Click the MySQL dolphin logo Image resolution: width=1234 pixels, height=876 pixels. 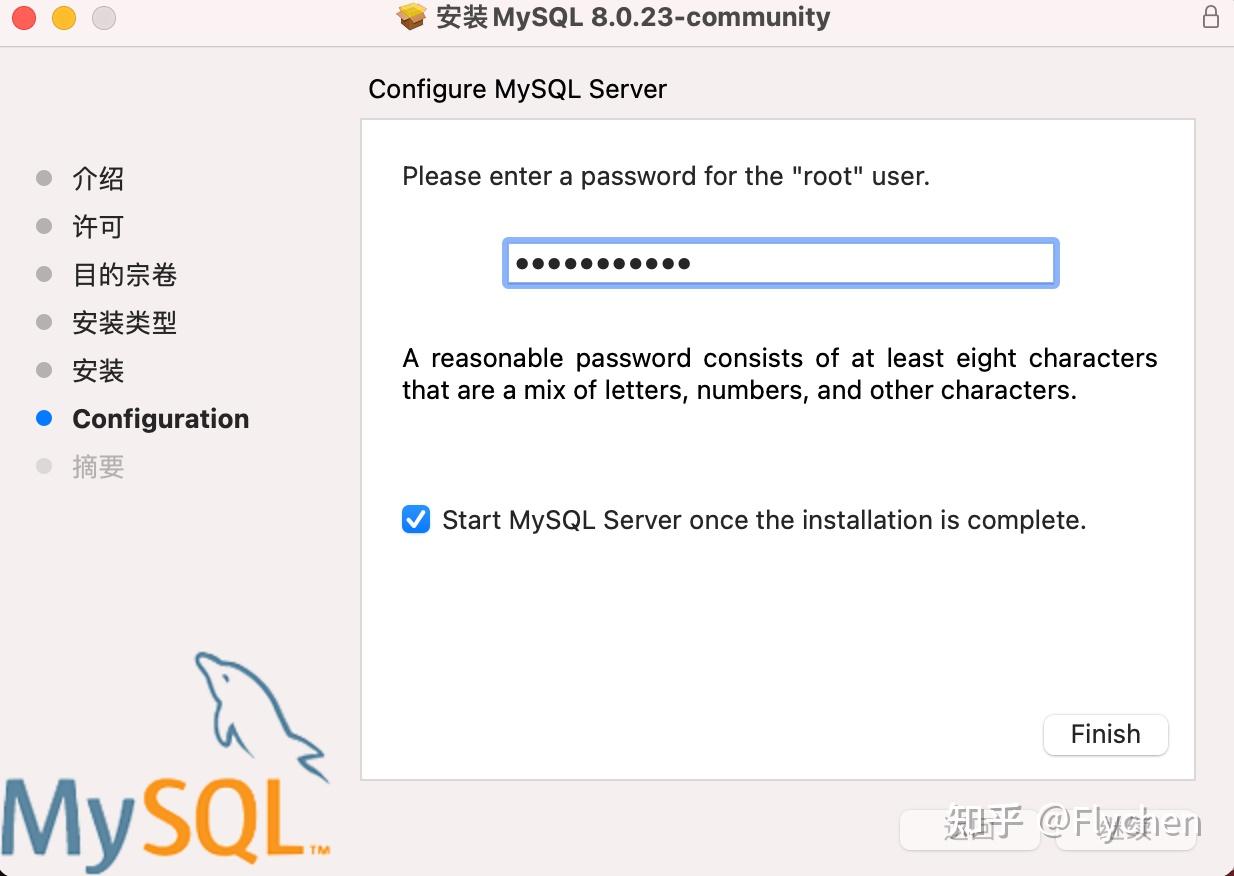click(x=257, y=715)
